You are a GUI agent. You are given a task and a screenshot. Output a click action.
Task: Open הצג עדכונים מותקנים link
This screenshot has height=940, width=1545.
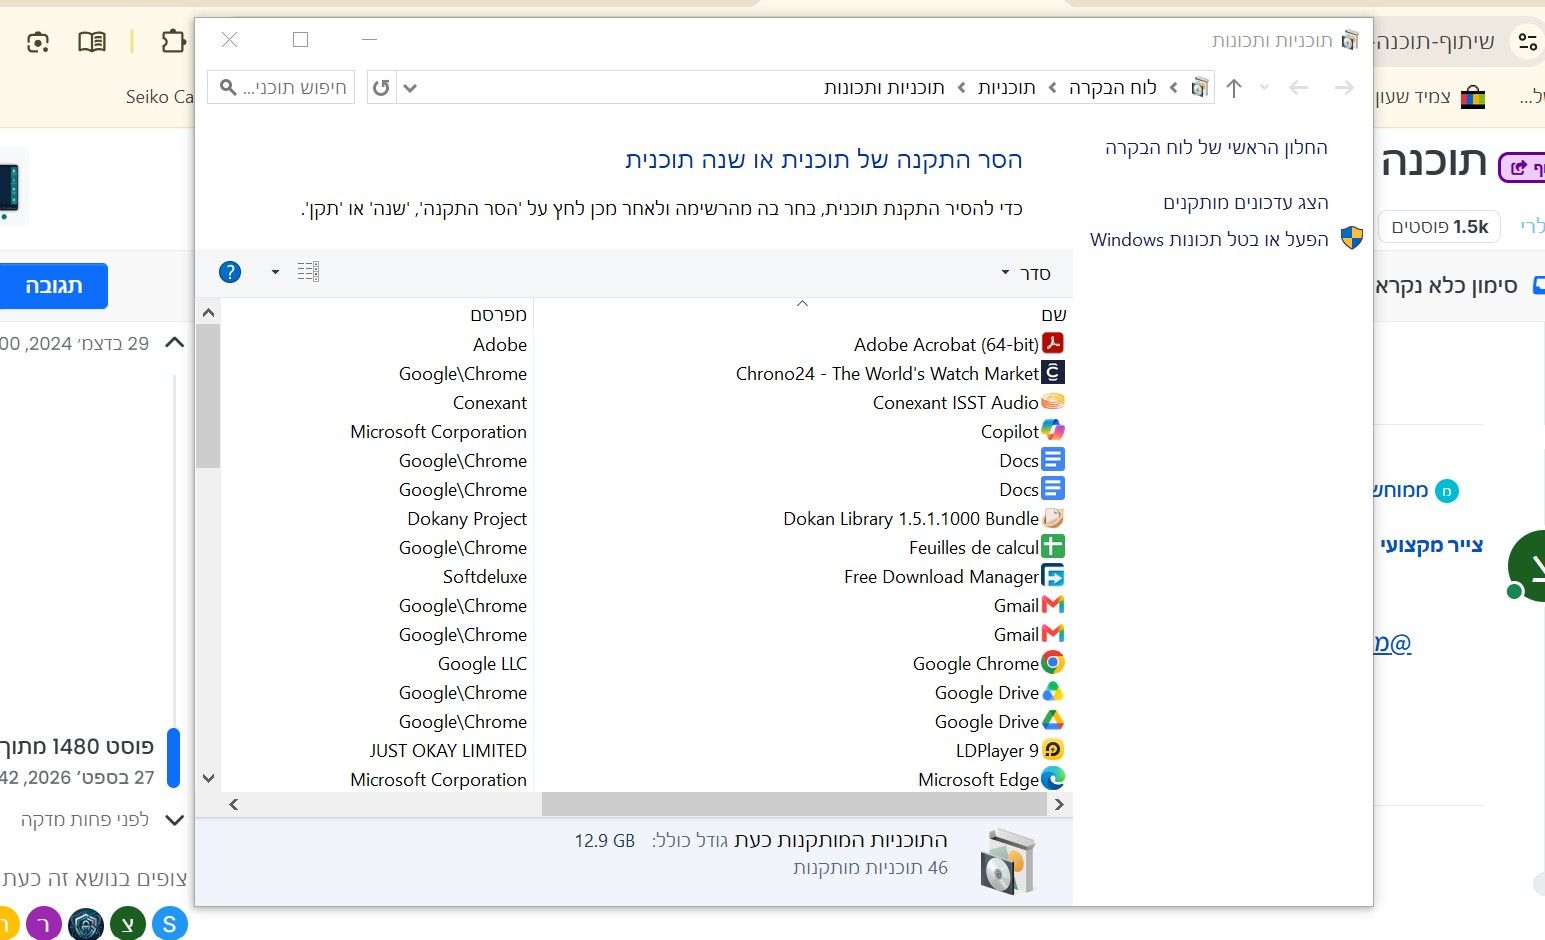pos(1245,203)
